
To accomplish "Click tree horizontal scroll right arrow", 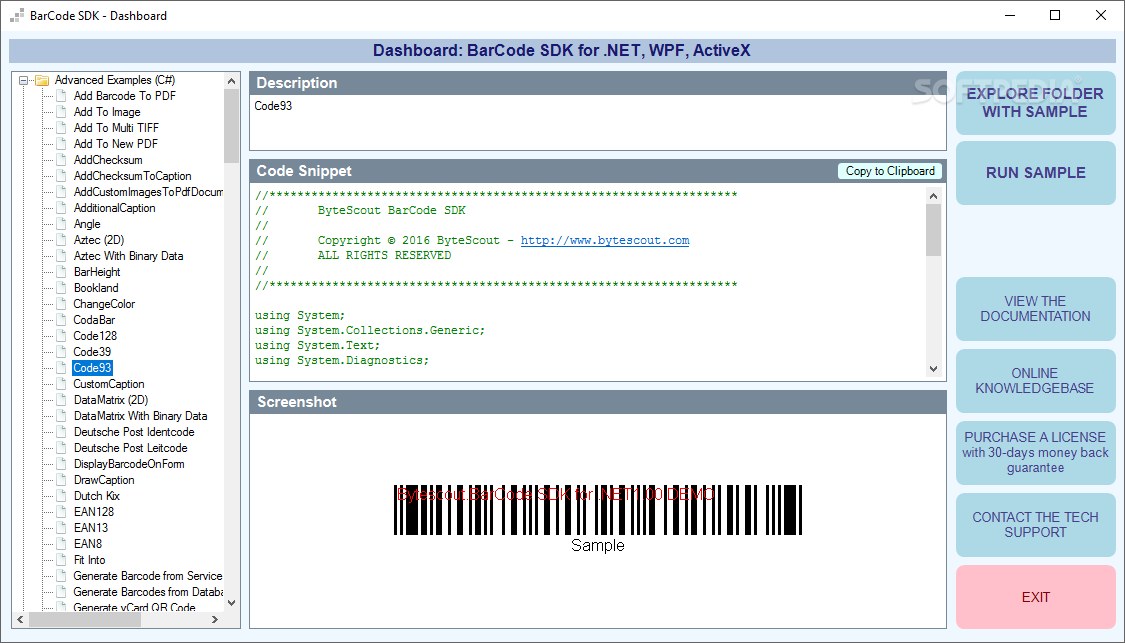I will click(x=215, y=619).
